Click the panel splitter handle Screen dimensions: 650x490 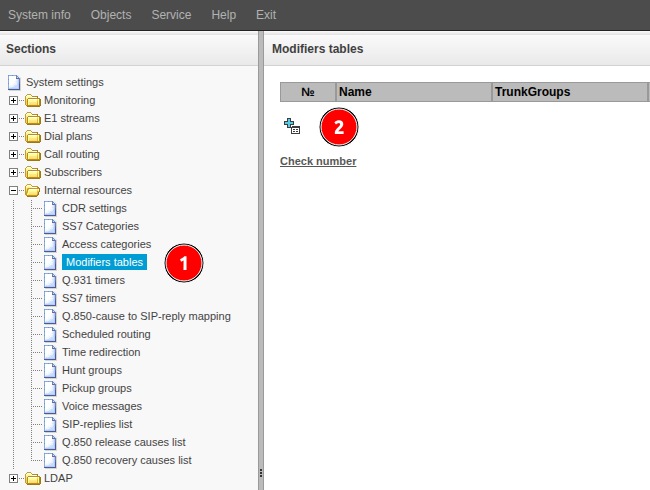pos(261,472)
